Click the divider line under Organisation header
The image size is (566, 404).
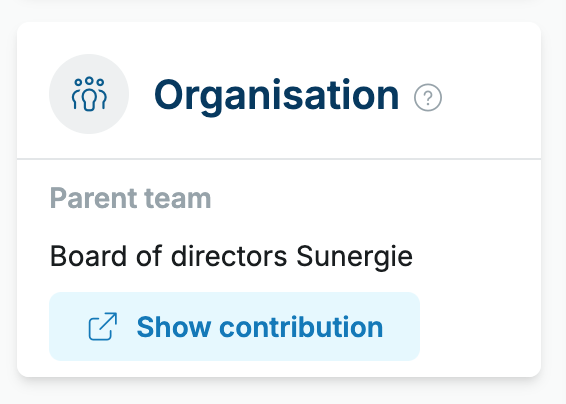[279, 158]
